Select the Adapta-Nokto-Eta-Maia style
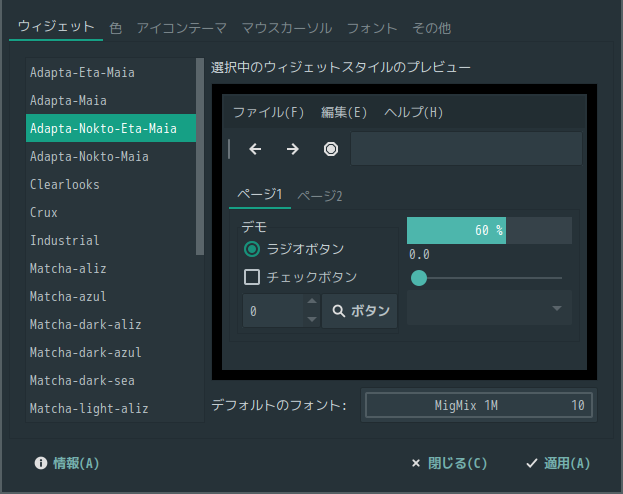Image resolution: width=623 pixels, height=494 pixels. click(x=111, y=128)
